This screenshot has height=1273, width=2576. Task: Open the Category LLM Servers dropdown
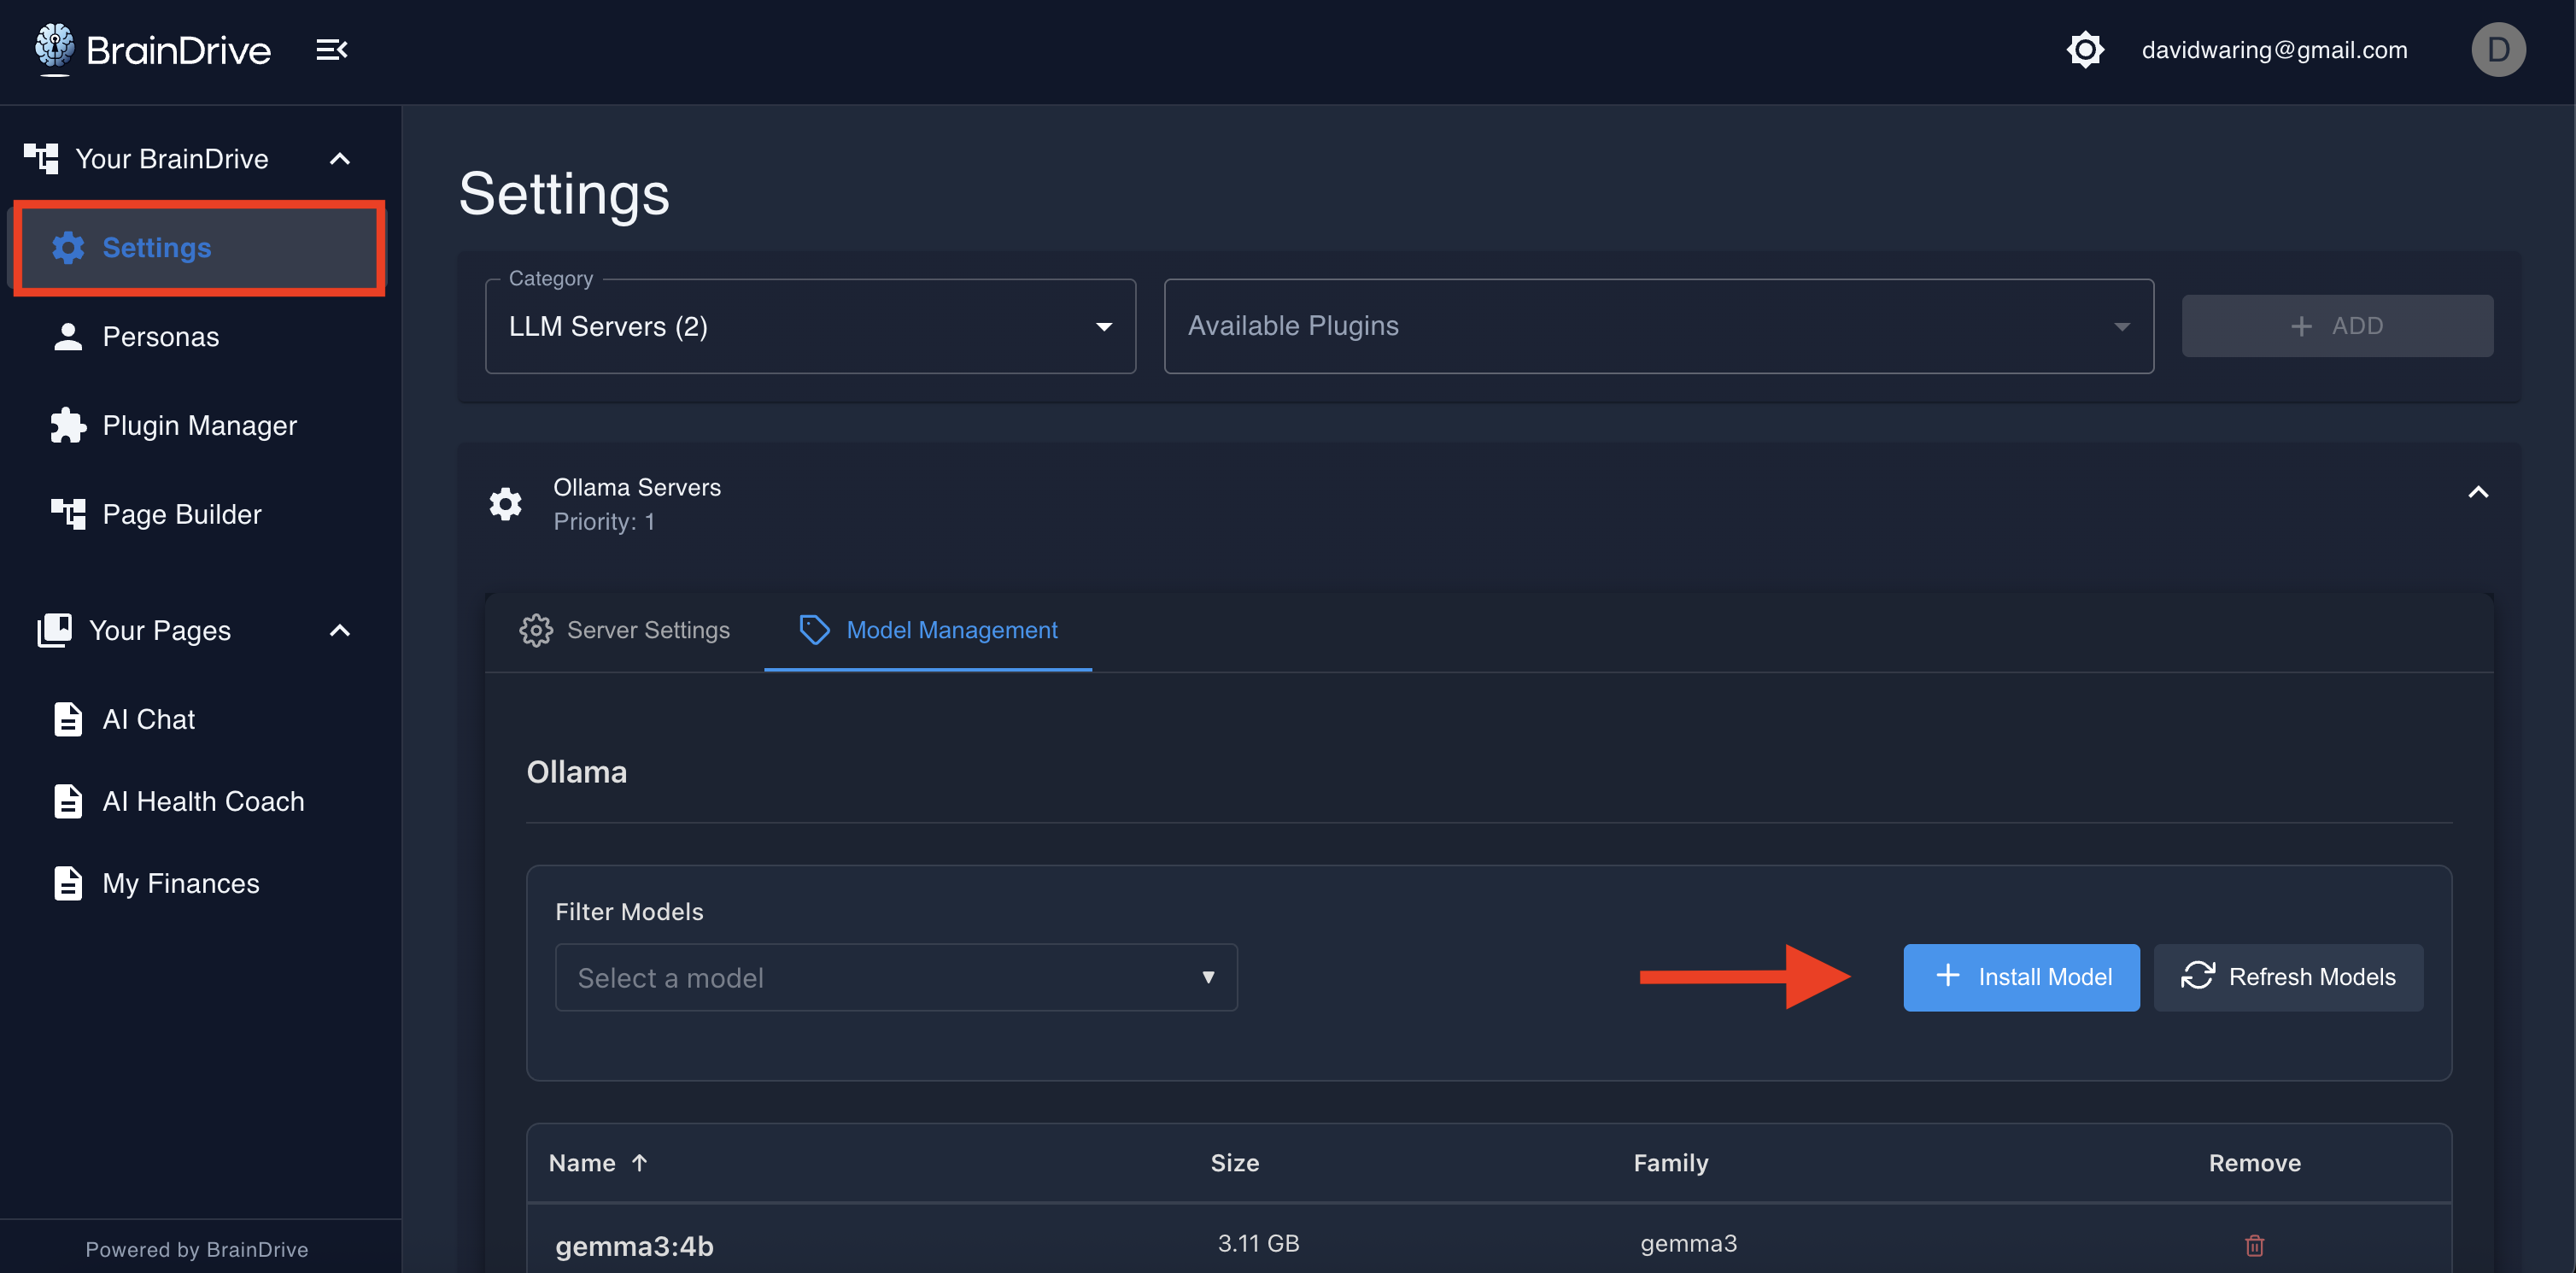click(810, 327)
